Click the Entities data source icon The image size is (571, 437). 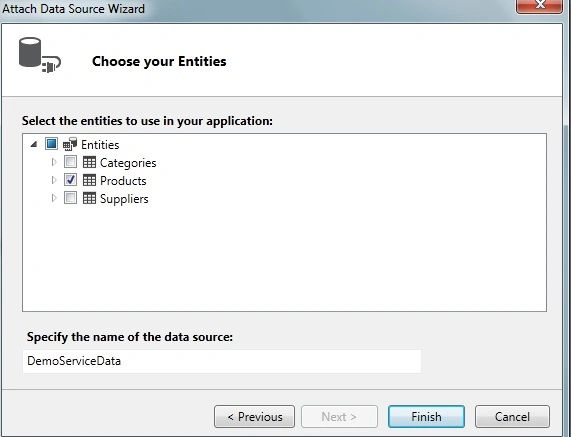click(x=70, y=144)
